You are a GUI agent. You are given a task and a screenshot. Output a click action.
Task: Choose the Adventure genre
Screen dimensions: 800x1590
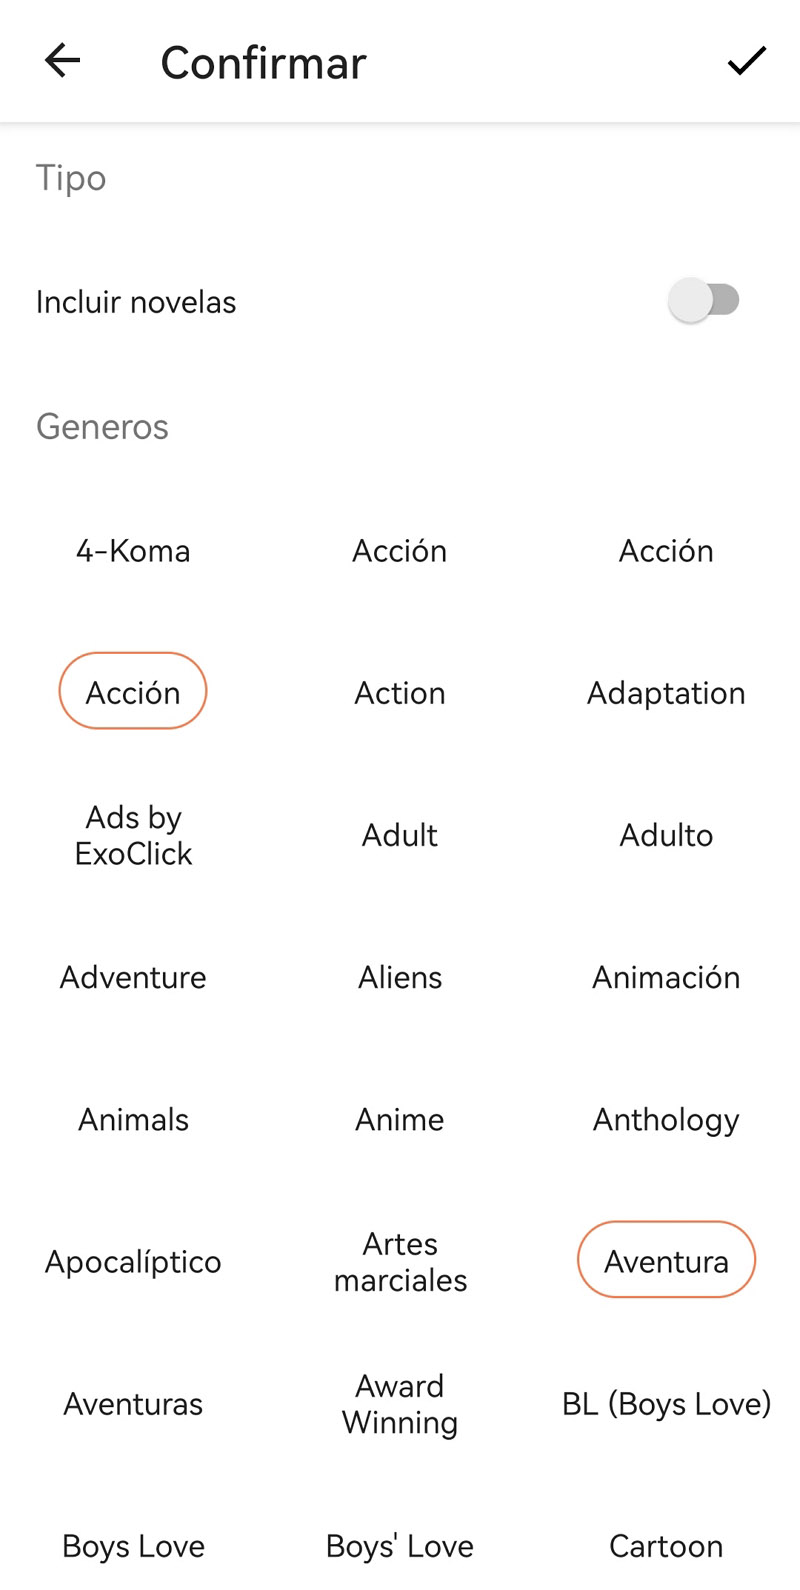point(133,977)
